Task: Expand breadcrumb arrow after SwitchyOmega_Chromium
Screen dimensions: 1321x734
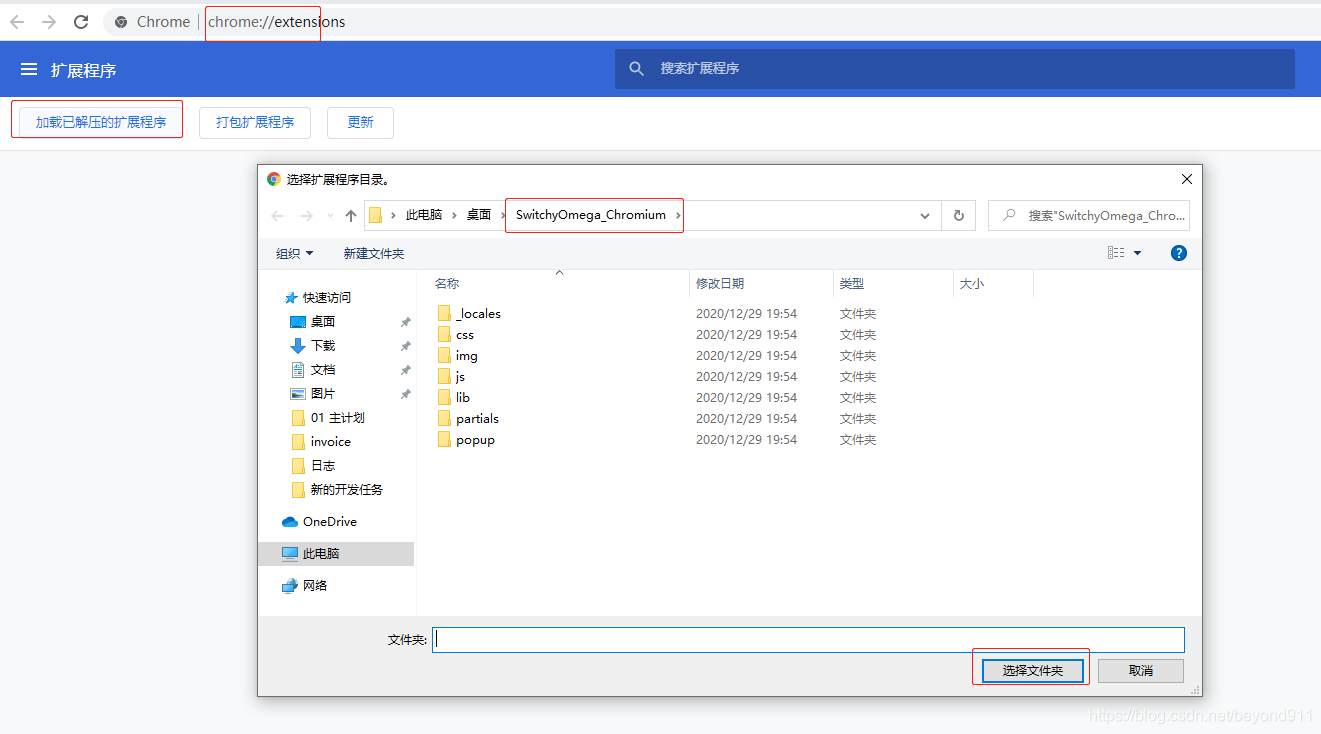Action: pos(678,215)
